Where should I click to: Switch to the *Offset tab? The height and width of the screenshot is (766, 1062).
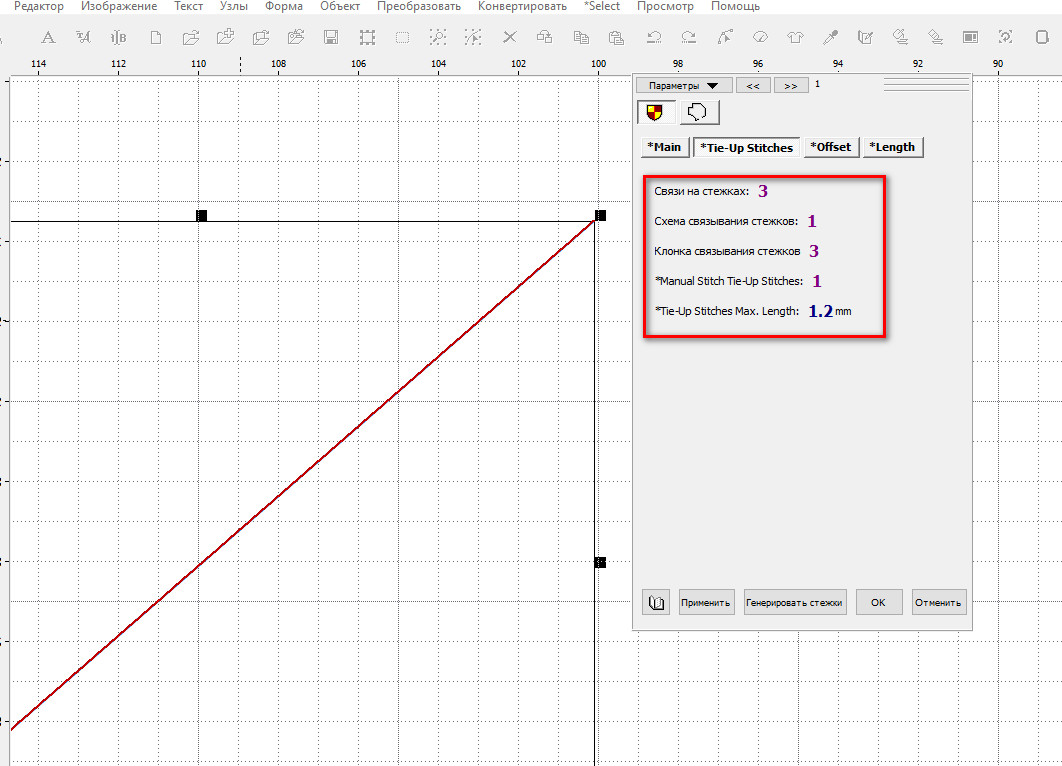(831, 147)
